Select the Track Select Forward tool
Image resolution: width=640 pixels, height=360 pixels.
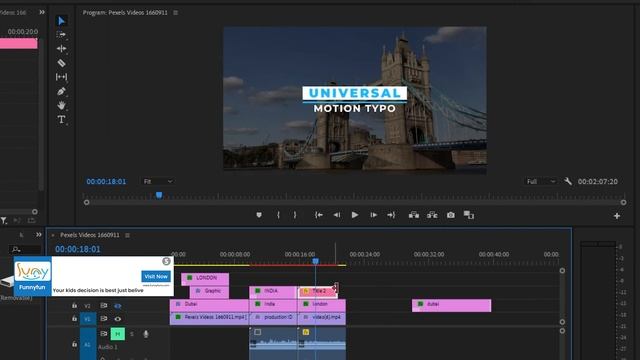(x=61, y=35)
